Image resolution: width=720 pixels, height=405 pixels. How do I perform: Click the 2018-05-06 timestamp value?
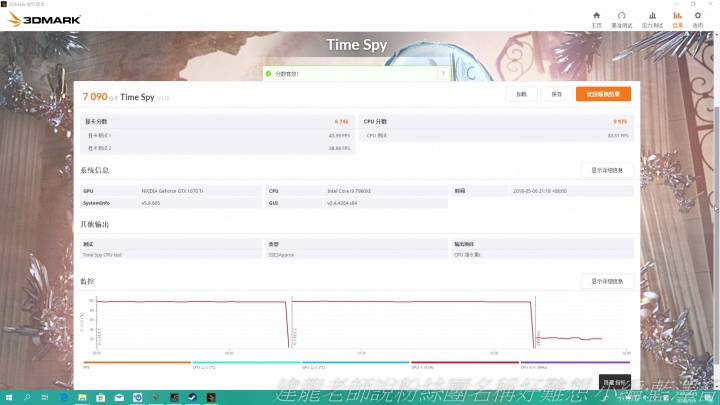click(540, 191)
